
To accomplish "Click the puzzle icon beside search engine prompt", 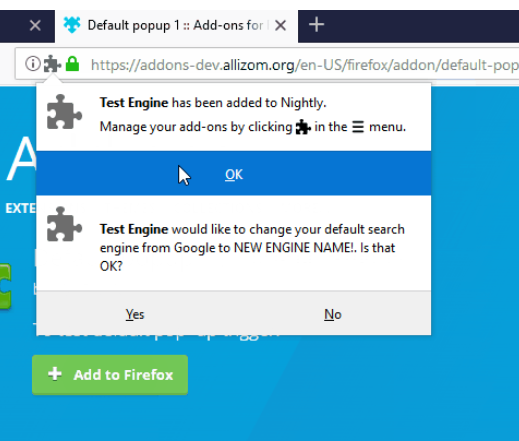I will [x=64, y=224].
